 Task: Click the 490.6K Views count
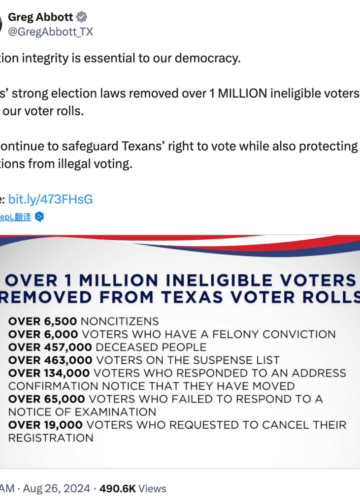(133, 488)
